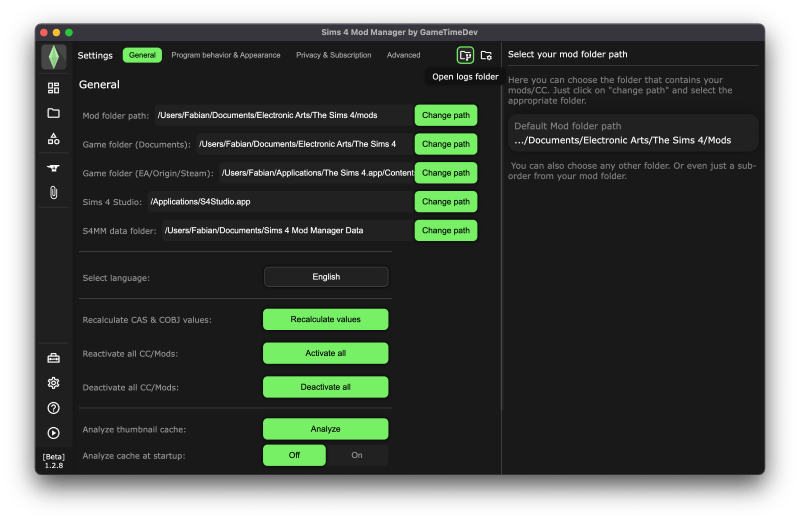Open Privacy & Subscription tab
The image size is (800, 521).
click(x=334, y=55)
